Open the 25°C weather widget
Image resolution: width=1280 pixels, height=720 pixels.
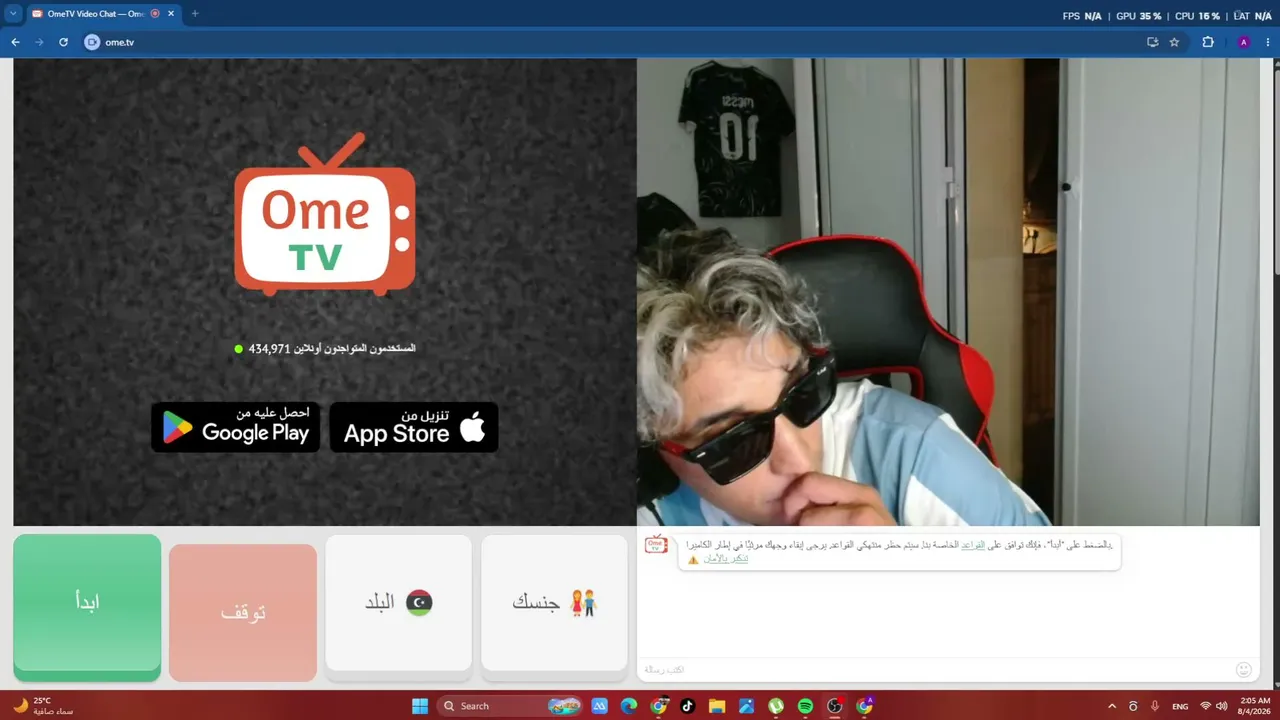pos(43,706)
